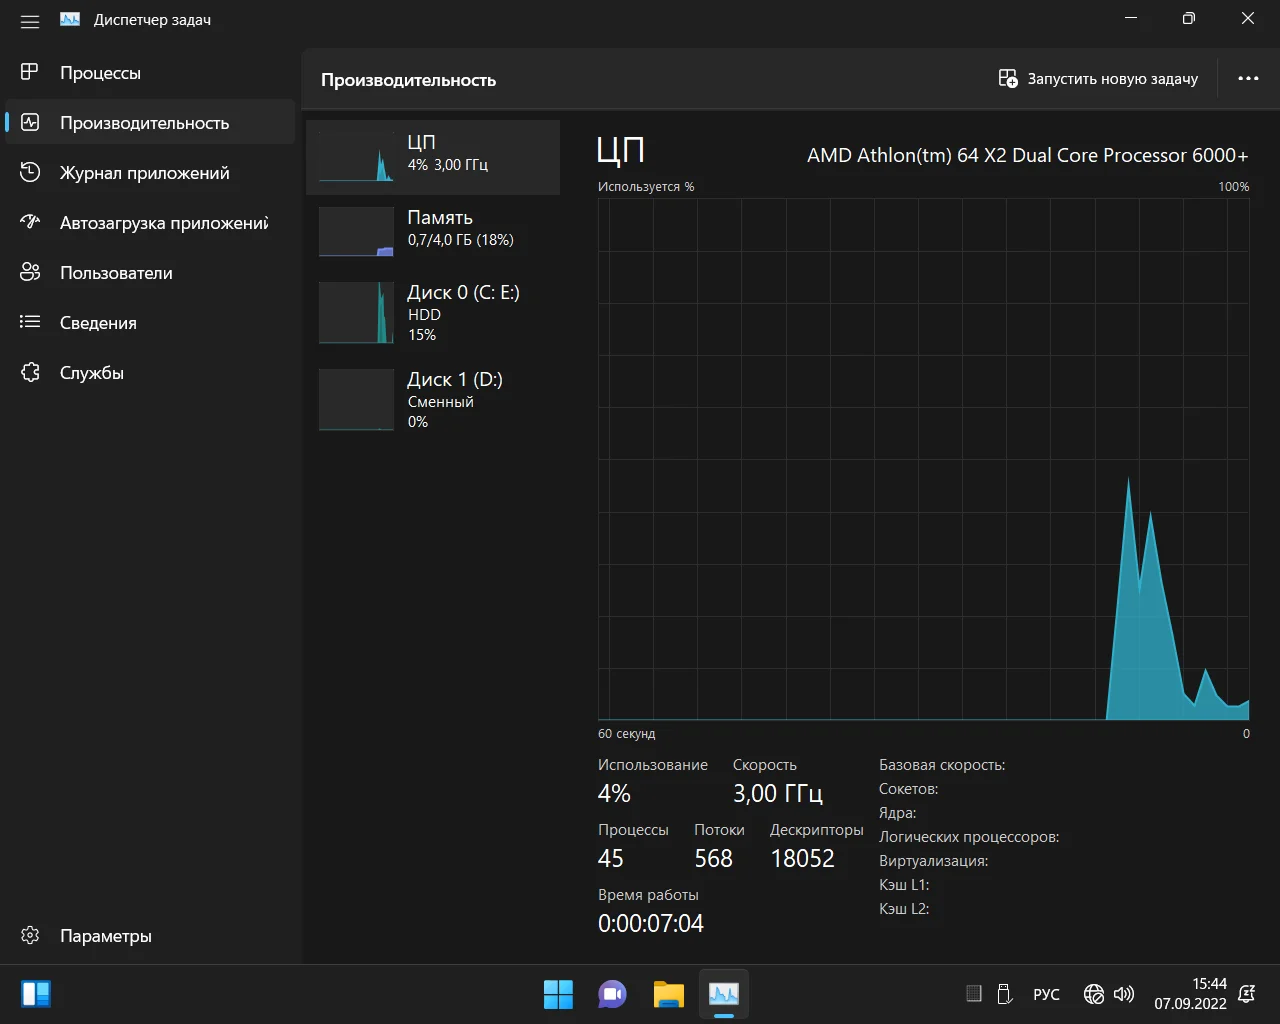Switch to the Пользователи page

point(150,273)
